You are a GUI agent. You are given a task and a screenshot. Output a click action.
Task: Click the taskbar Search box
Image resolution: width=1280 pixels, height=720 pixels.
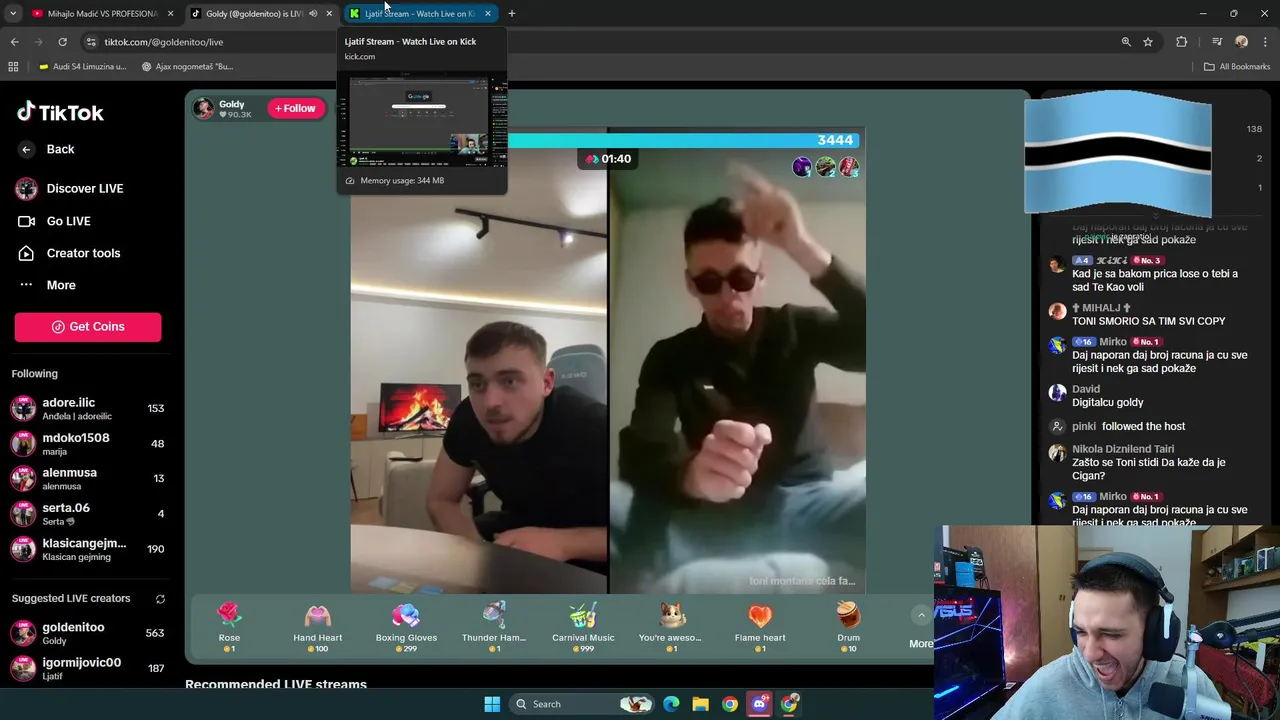[x=583, y=704]
